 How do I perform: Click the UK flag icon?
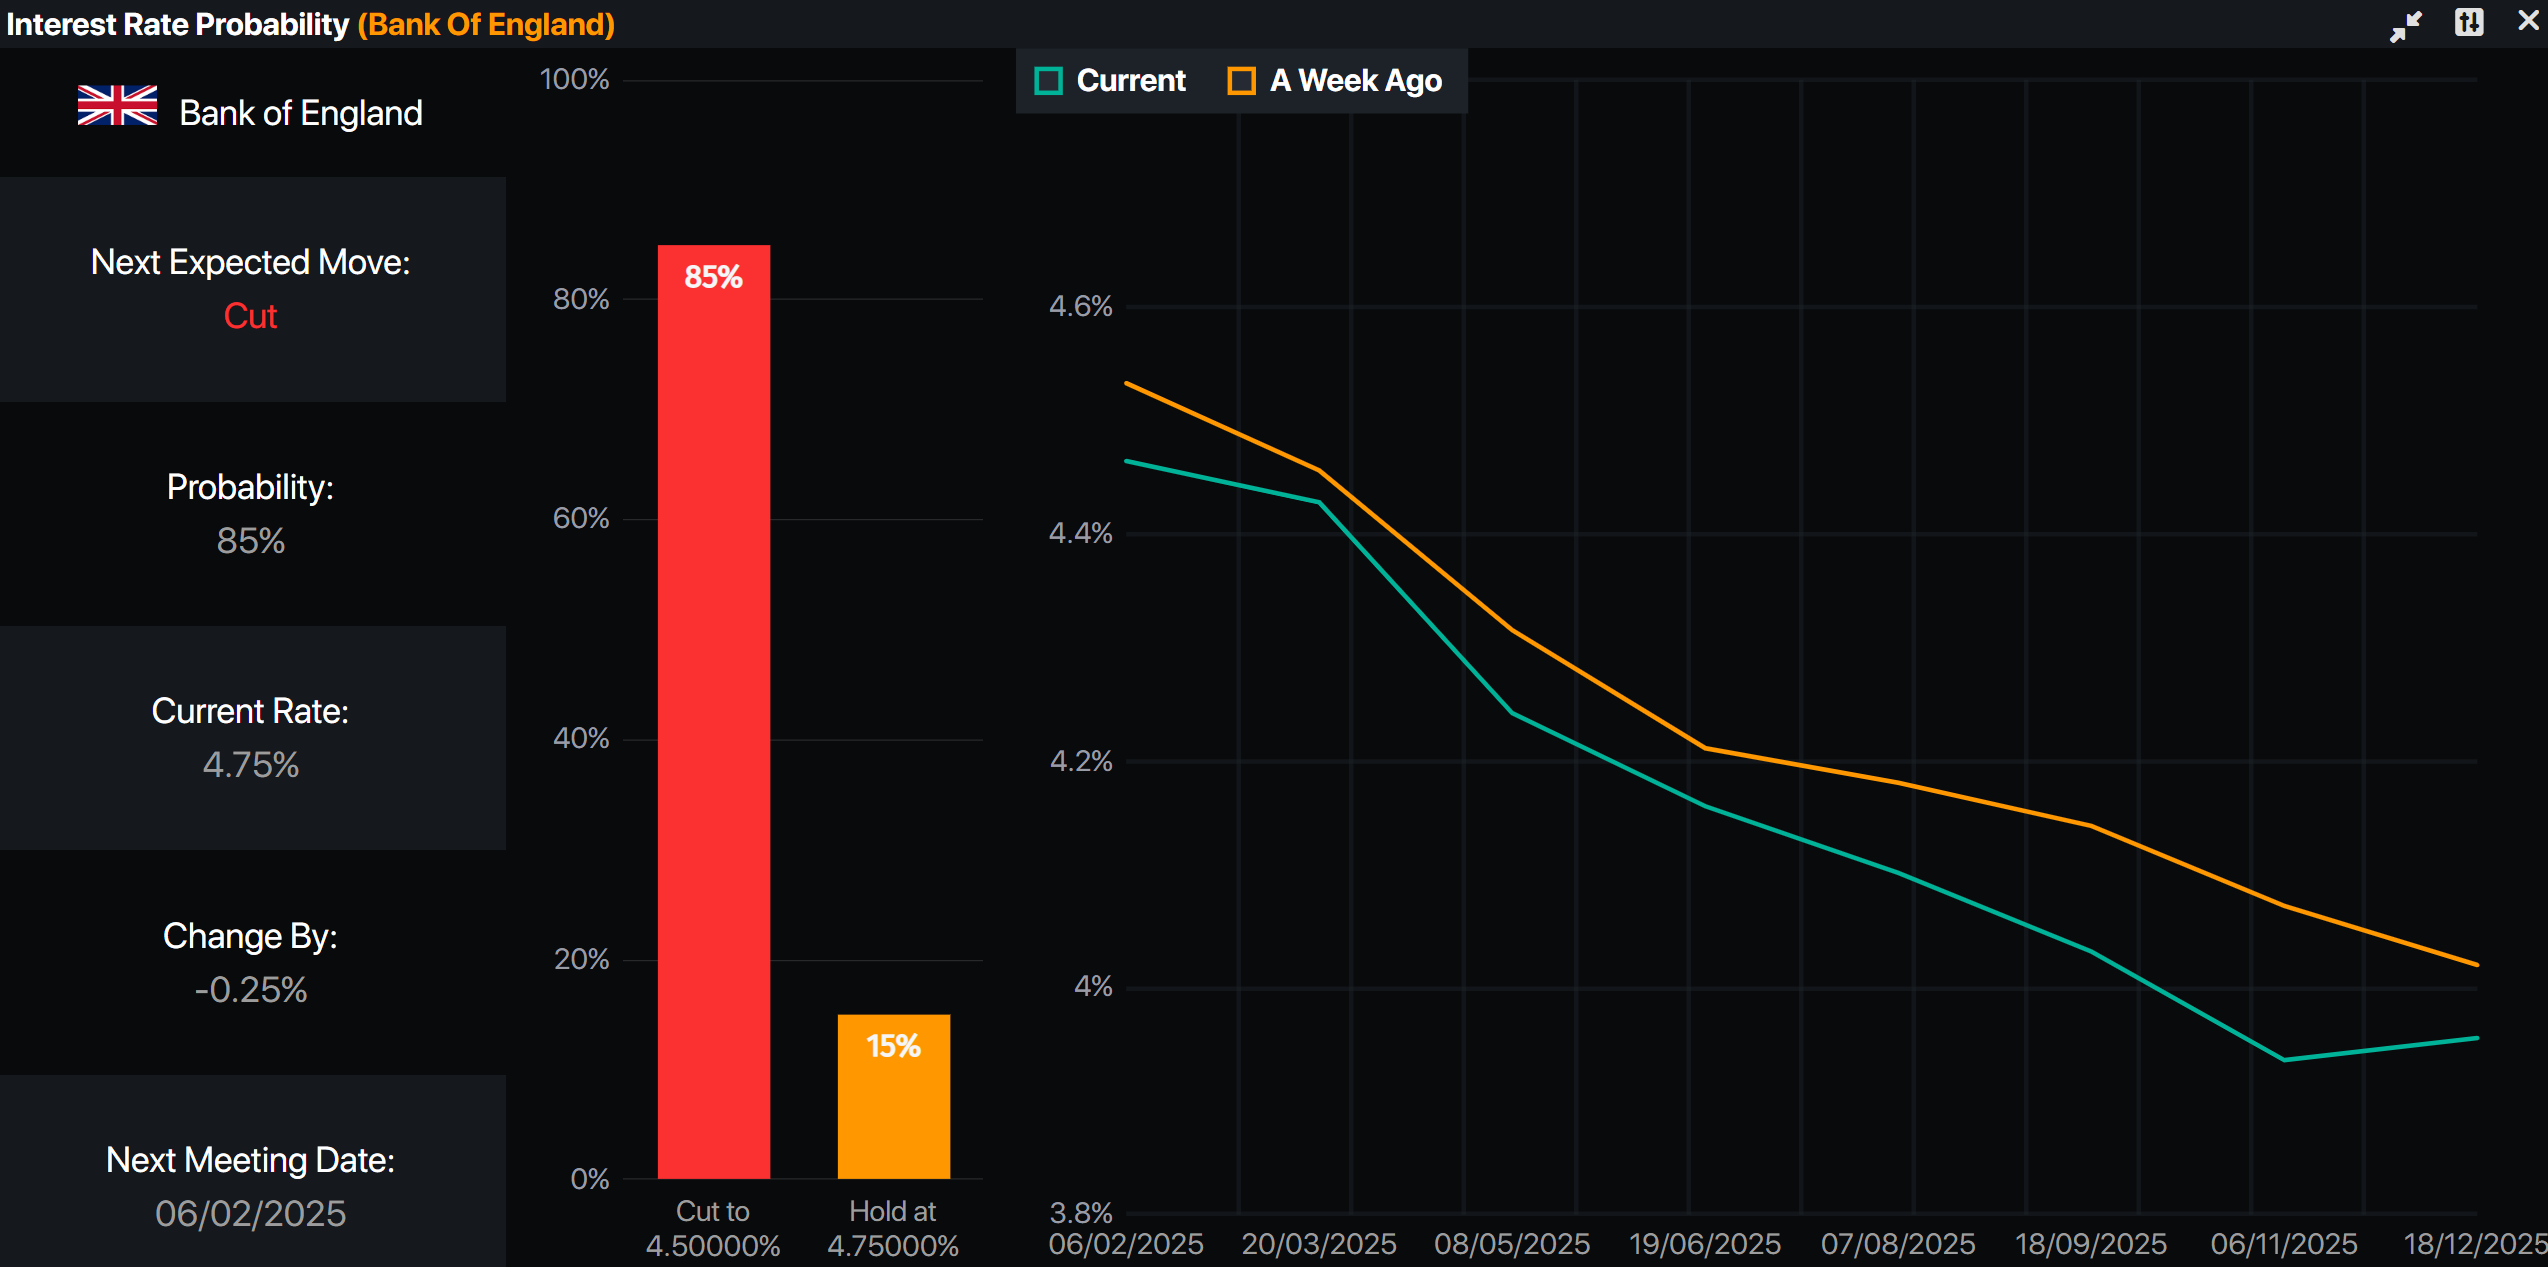[x=117, y=106]
